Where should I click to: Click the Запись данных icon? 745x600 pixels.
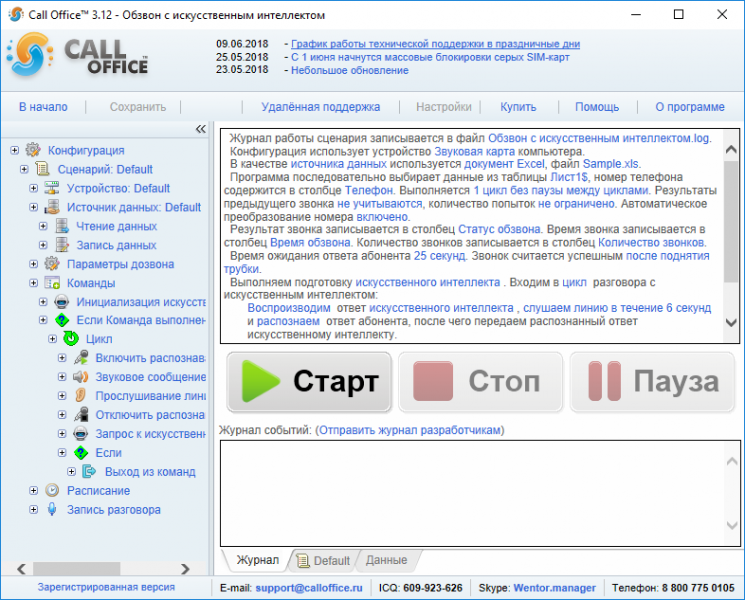pyautogui.click(x=62, y=245)
